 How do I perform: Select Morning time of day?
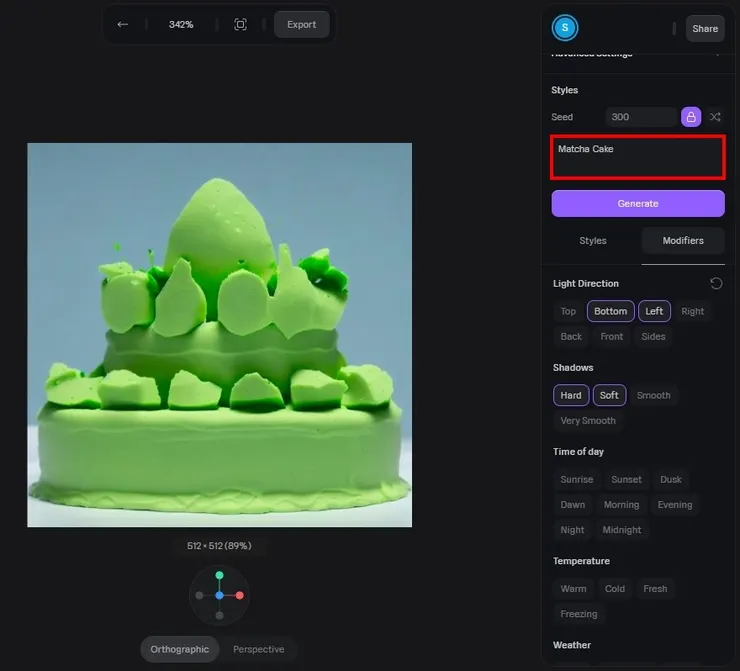tap(622, 504)
